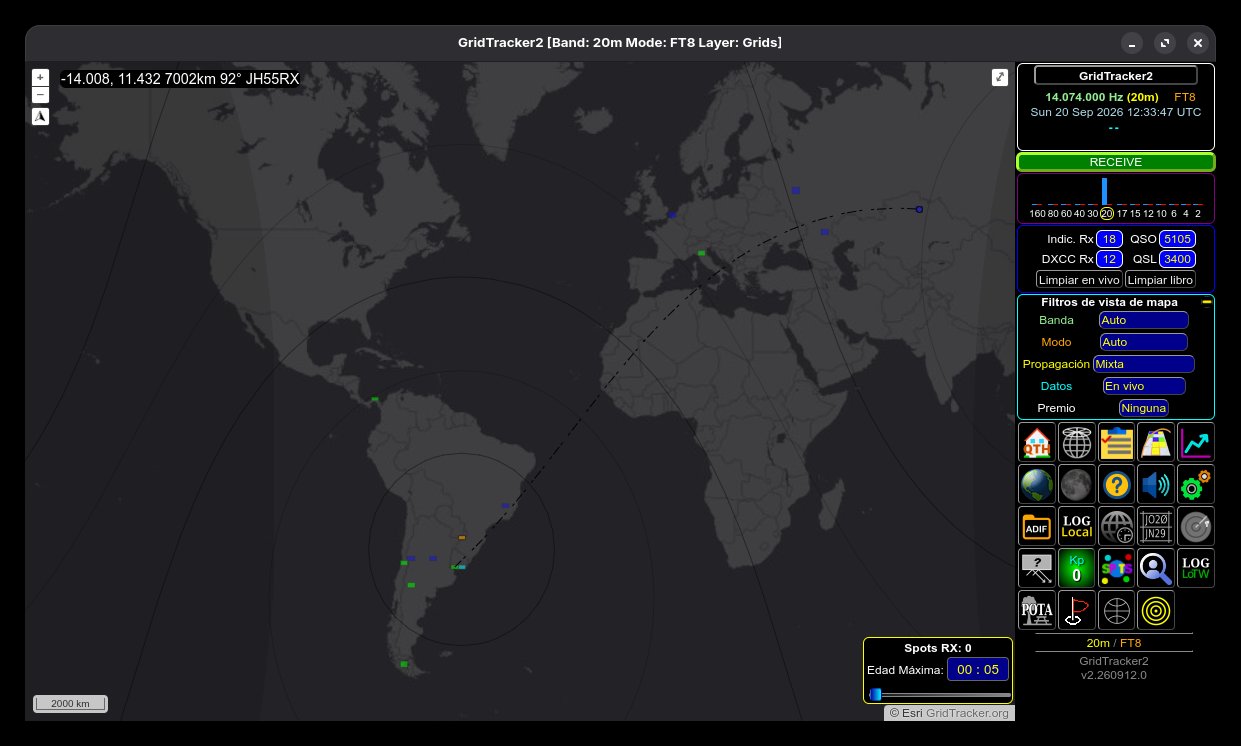1241x746 pixels.
Task: Toggle map fullscreen arrow button
Action: click(x=999, y=77)
